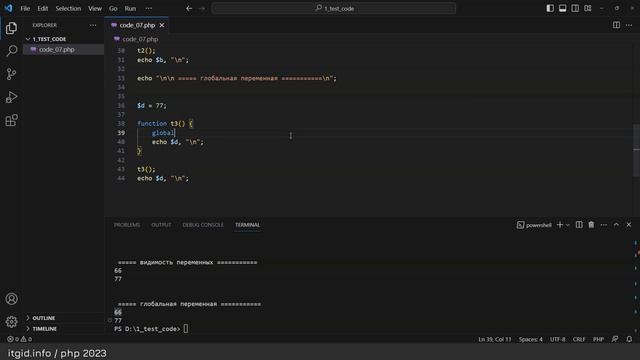Open the Run and Debug view
Screen dimensions: 640x360
(x=11, y=97)
